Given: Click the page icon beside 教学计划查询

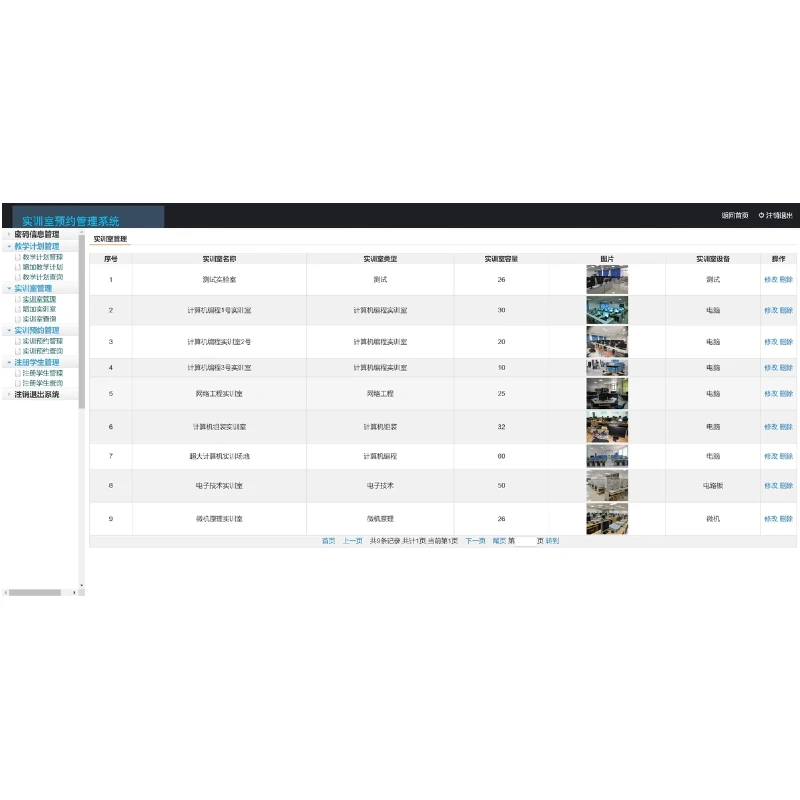Looking at the screenshot, I should [18, 278].
